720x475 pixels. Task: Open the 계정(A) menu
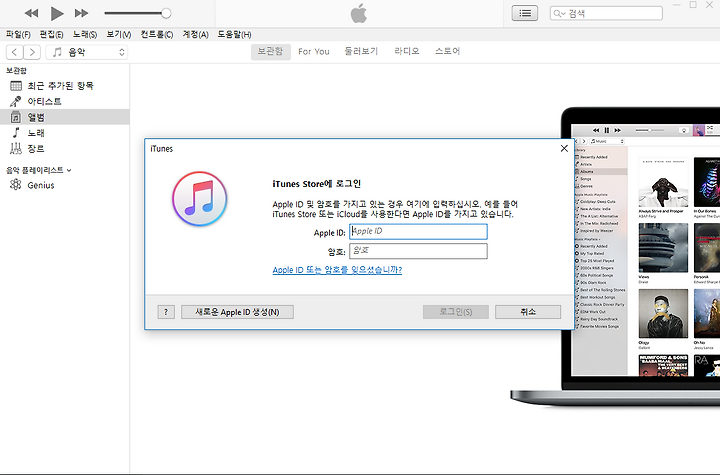(x=196, y=34)
